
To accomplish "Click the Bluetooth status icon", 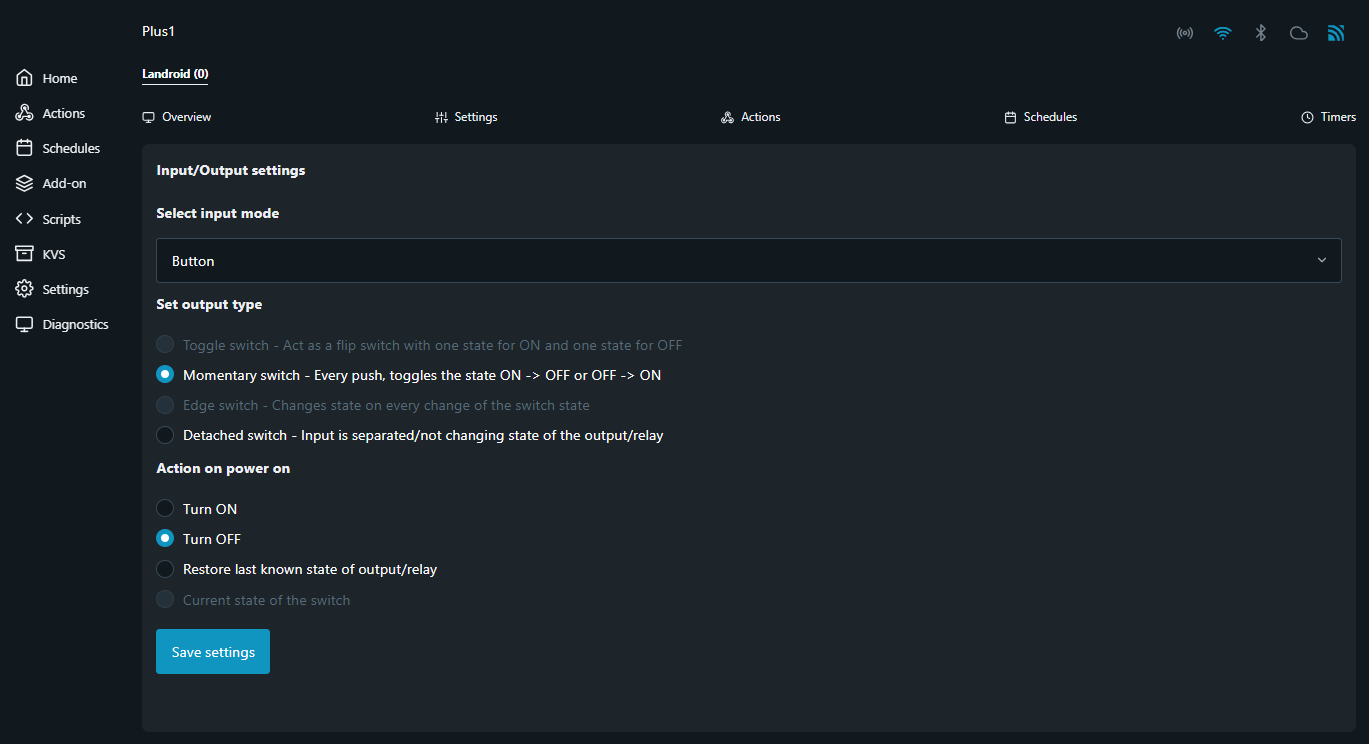I will (1261, 33).
